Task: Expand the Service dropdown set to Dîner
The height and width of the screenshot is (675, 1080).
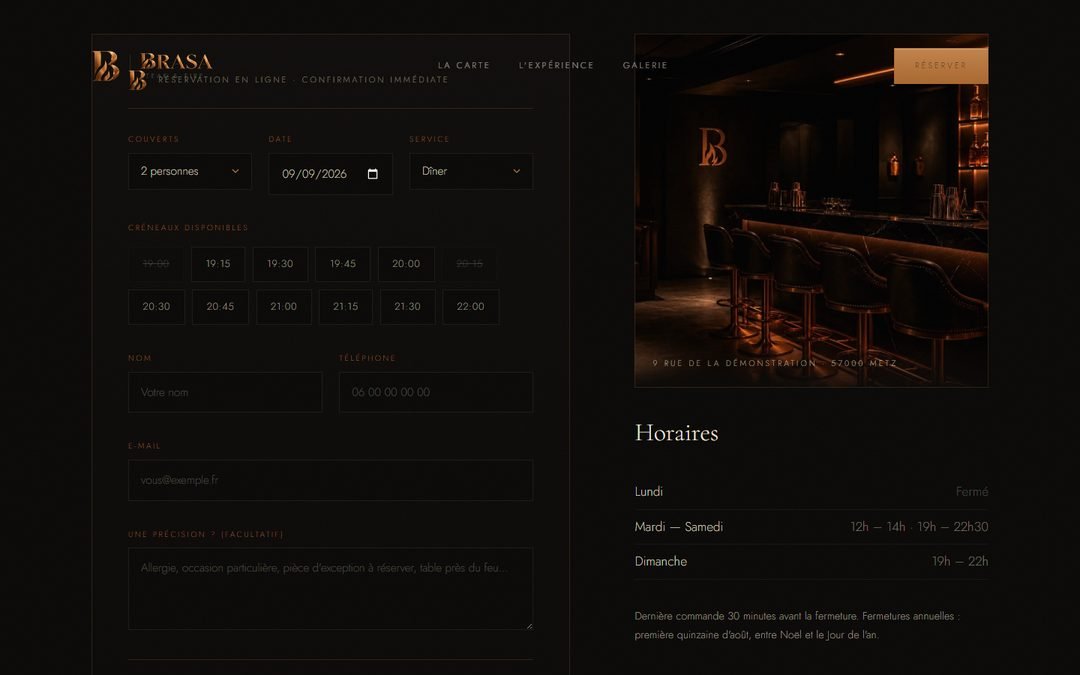Action: pyautogui.click(x=471, y=172)
